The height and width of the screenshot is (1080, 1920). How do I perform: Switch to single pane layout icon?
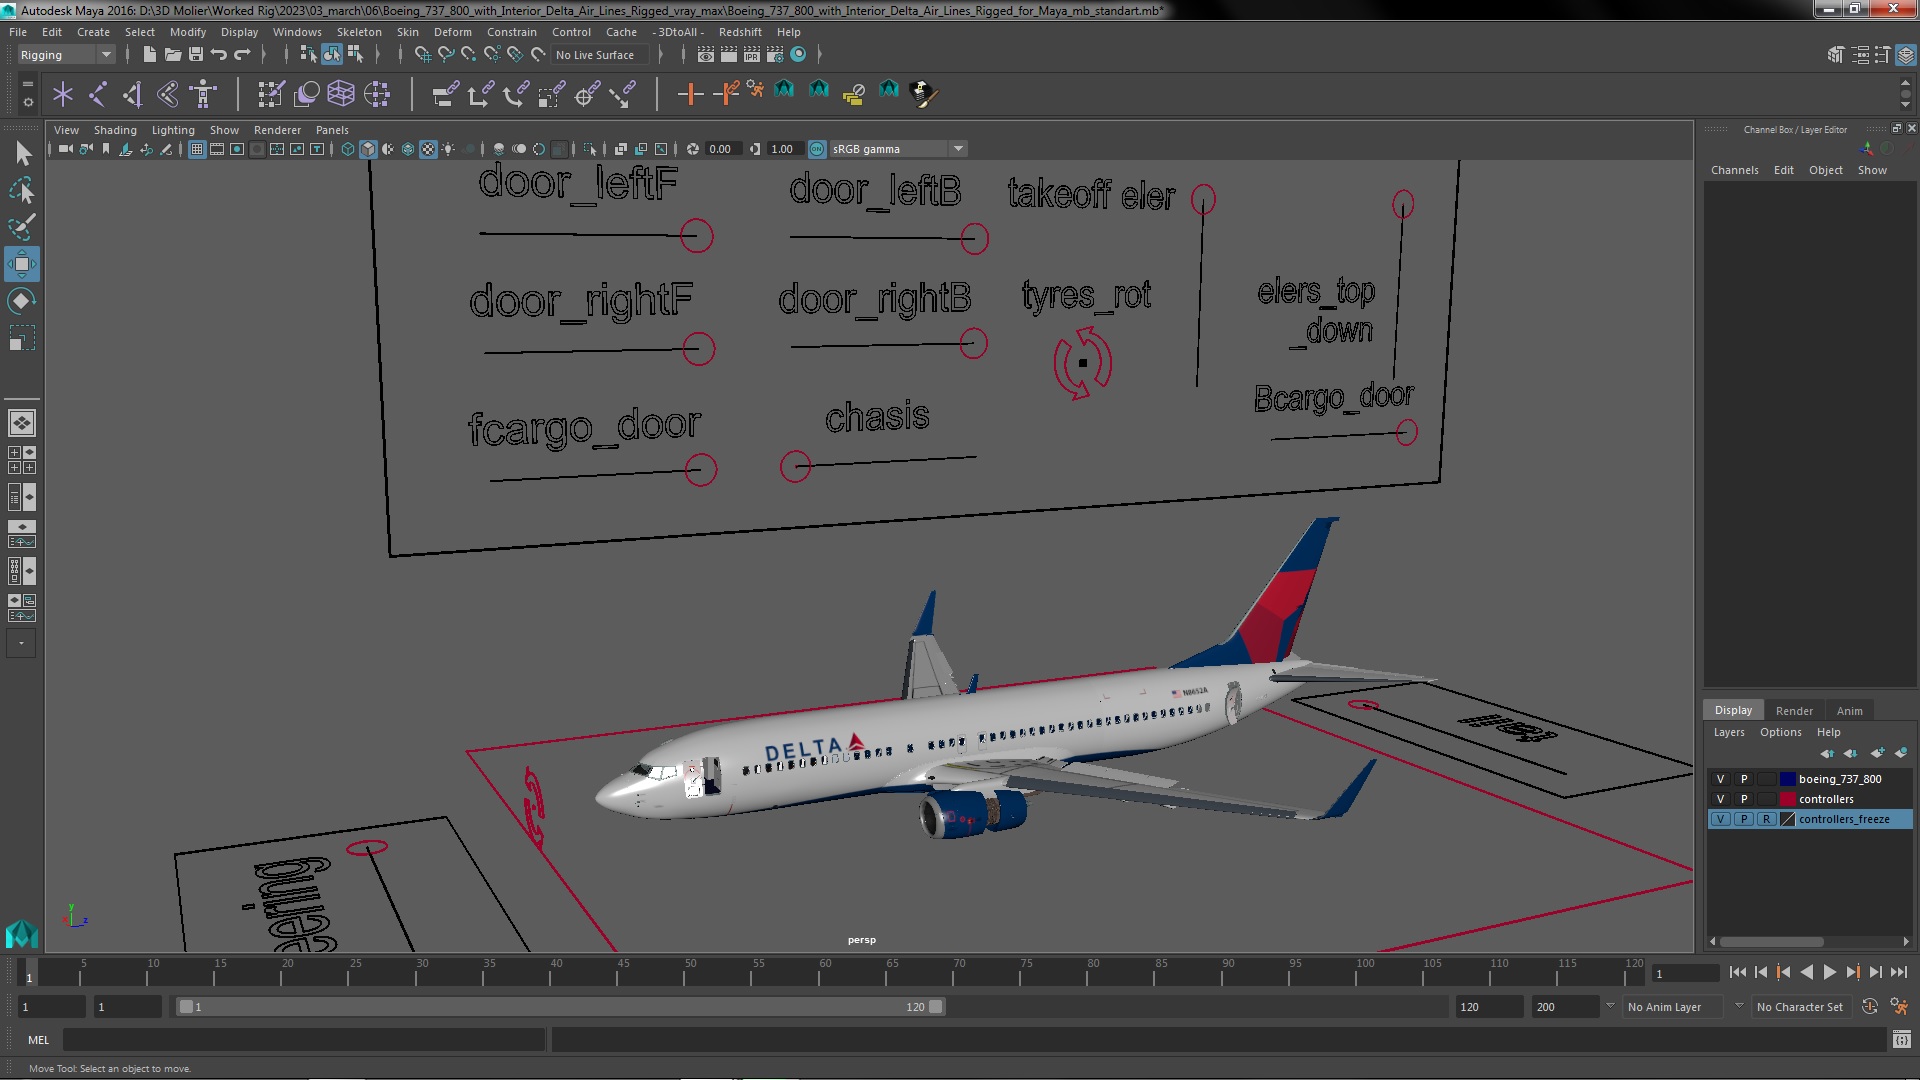(x=22, y=423)
